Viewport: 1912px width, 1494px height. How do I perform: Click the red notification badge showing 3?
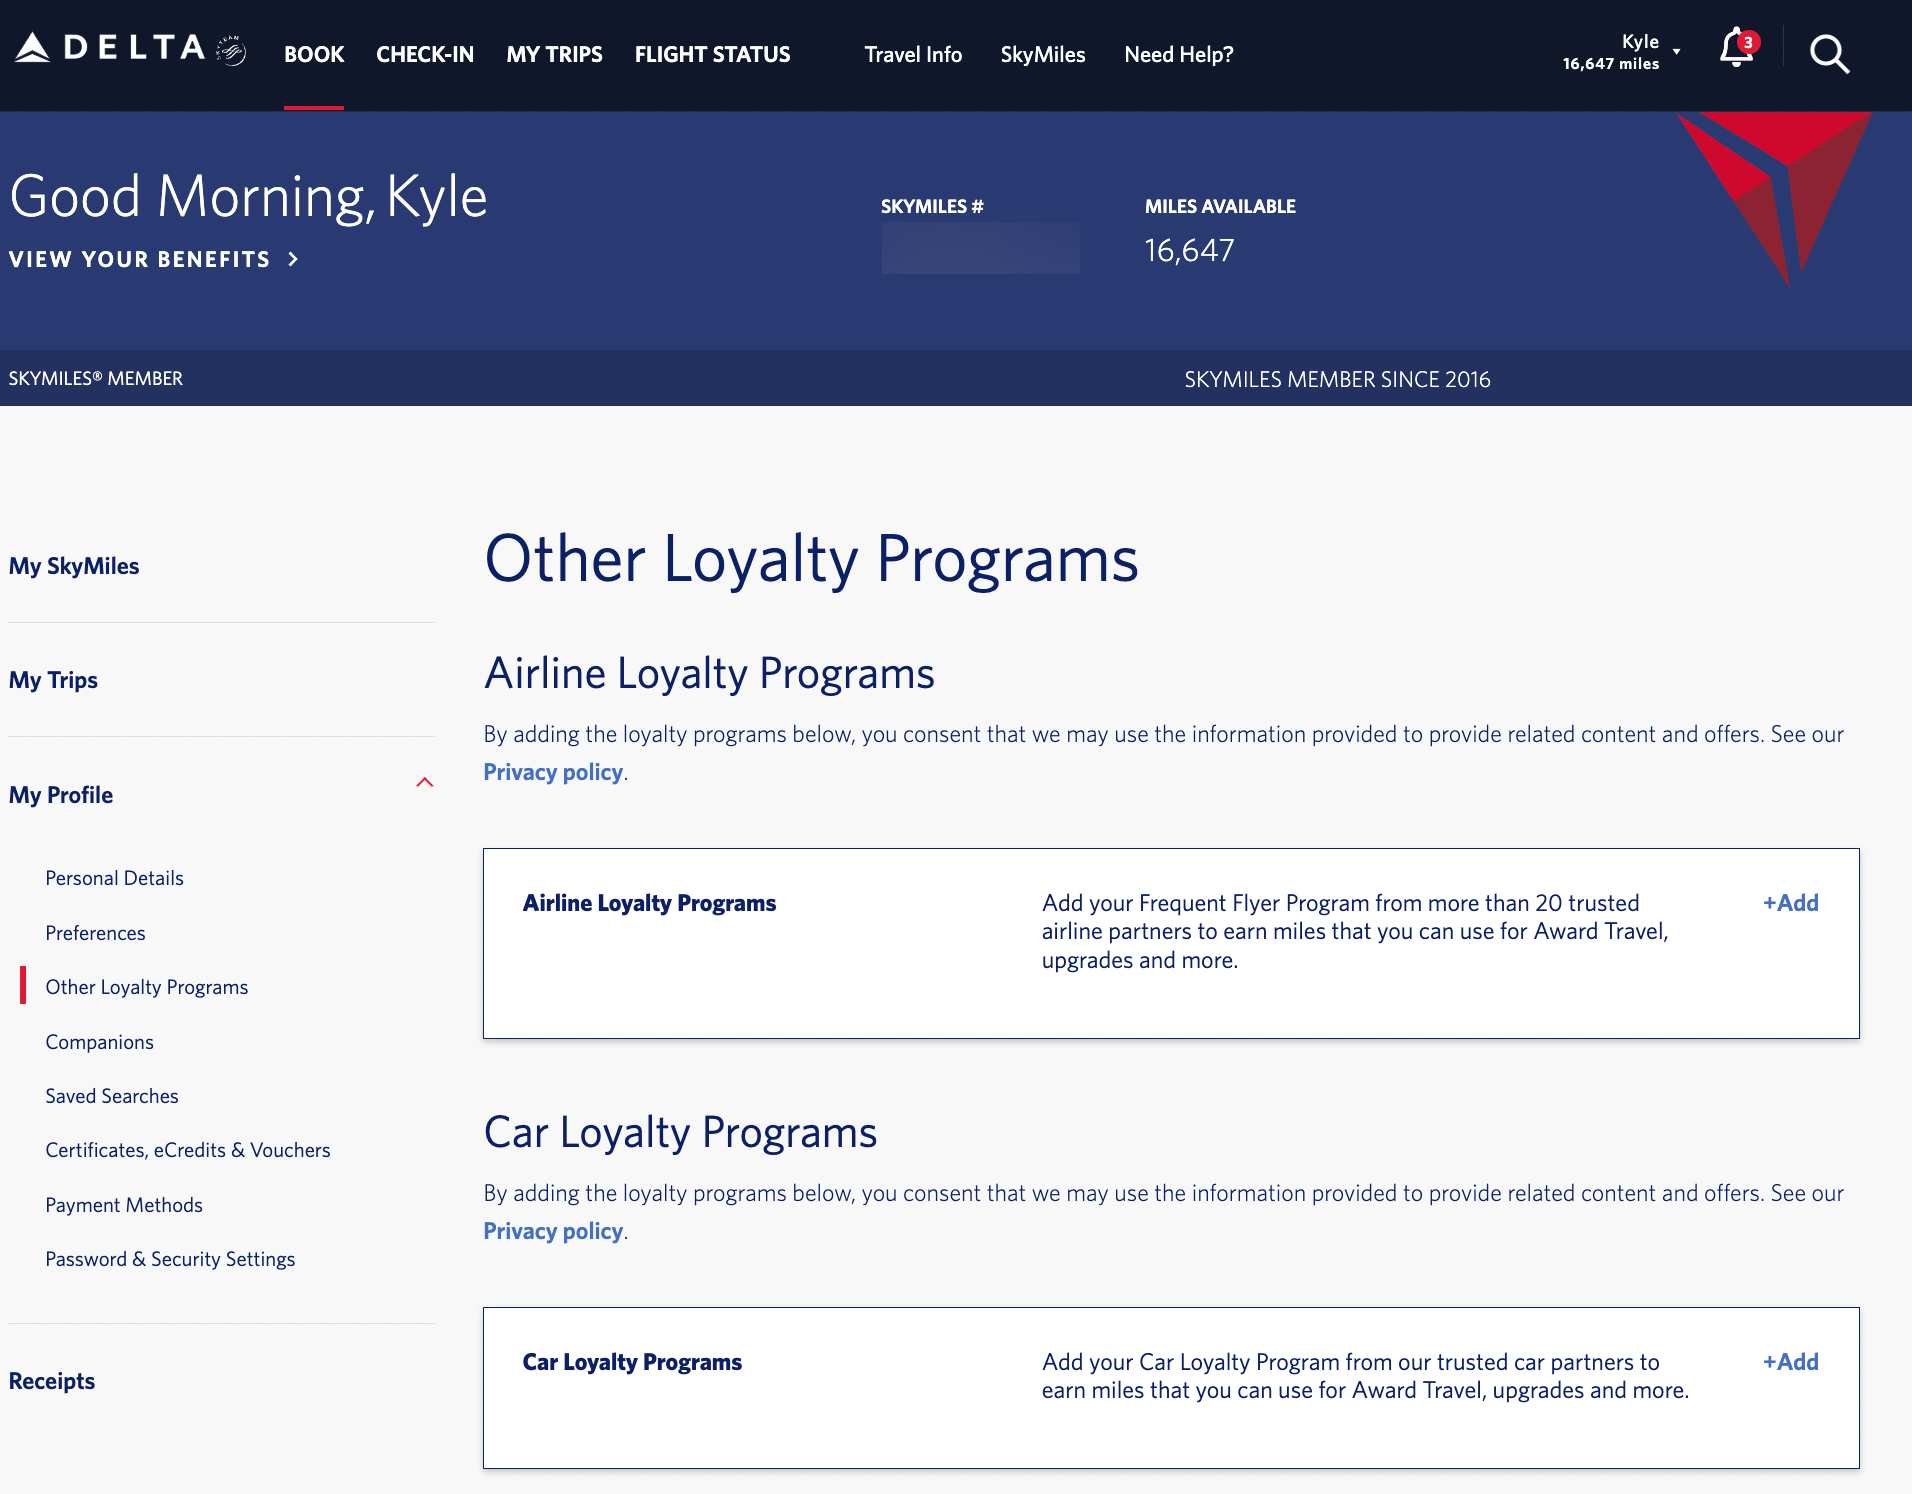tap(1748, 42)
